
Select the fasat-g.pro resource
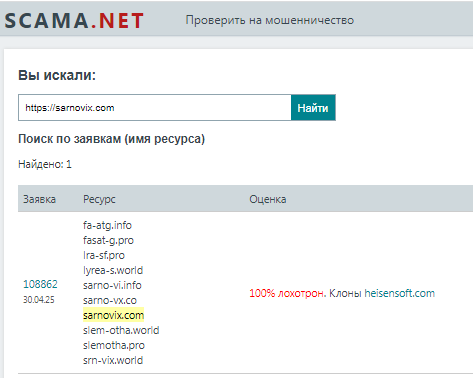click(x=108, y=240)
